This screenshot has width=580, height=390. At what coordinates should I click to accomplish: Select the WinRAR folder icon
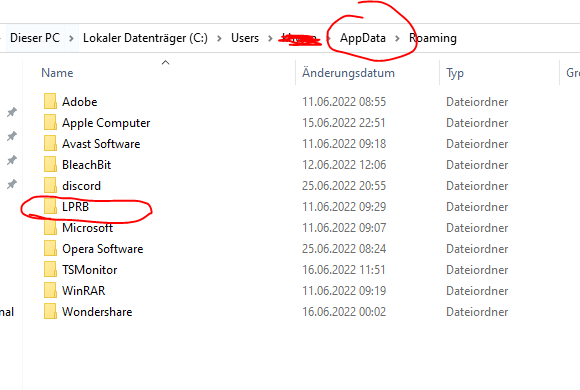(50, 290)
